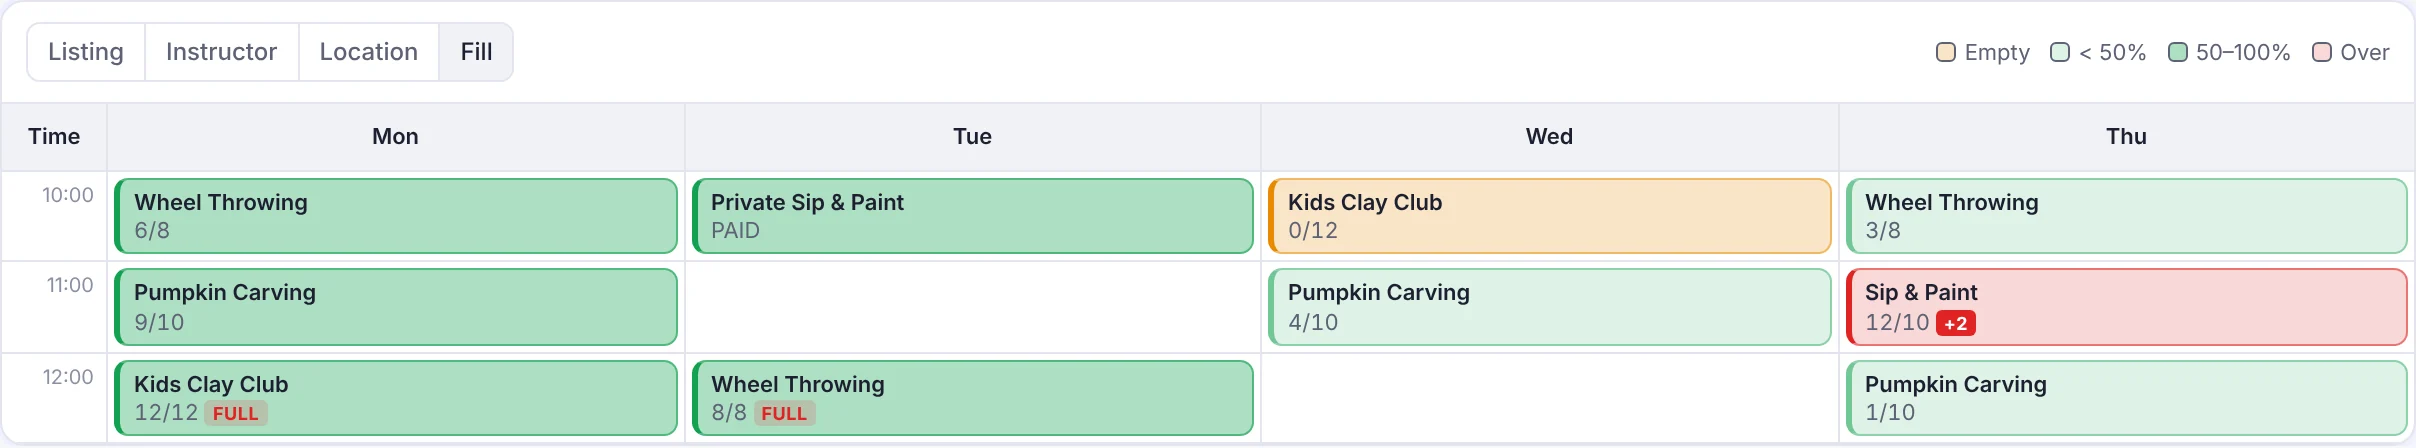Click the Tue column header
This screenshot has height=448, width=2416.
point(973,137)
